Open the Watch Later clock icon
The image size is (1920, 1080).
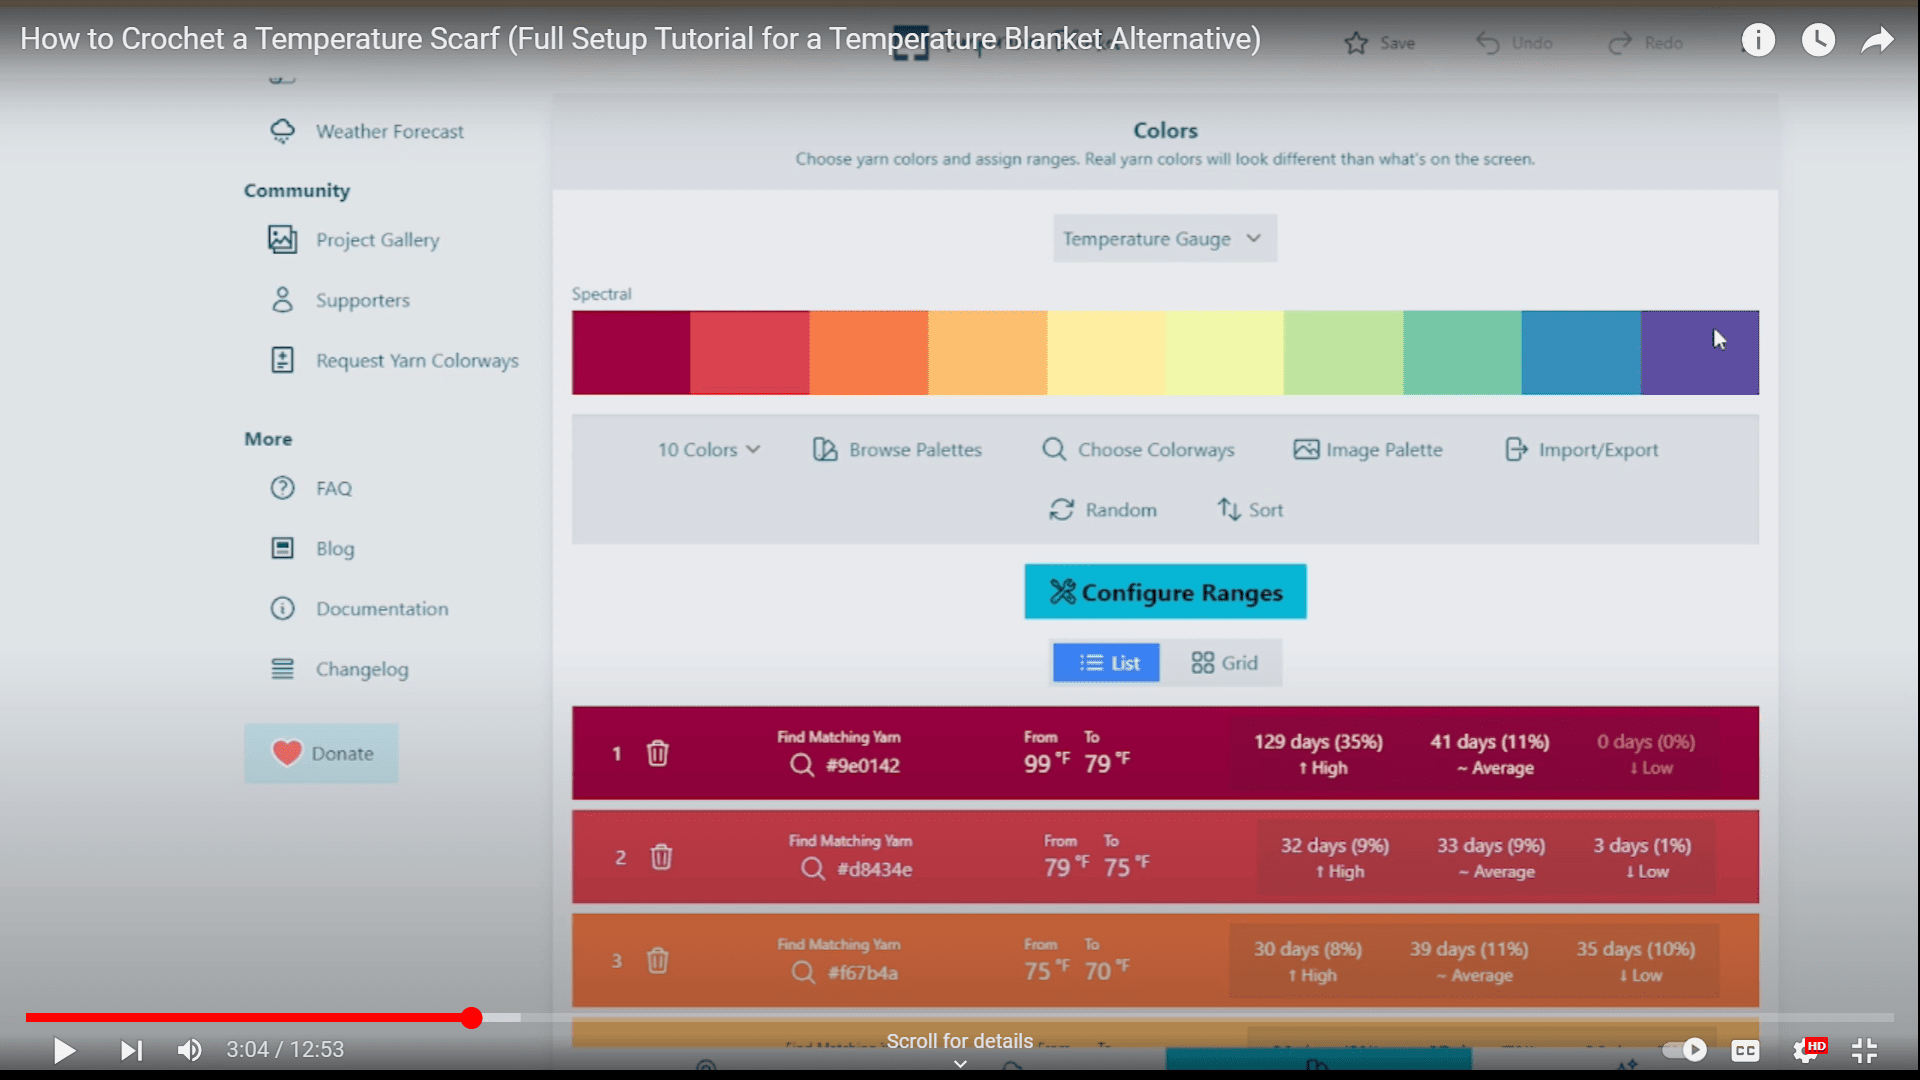click(x=1818, y=40)
